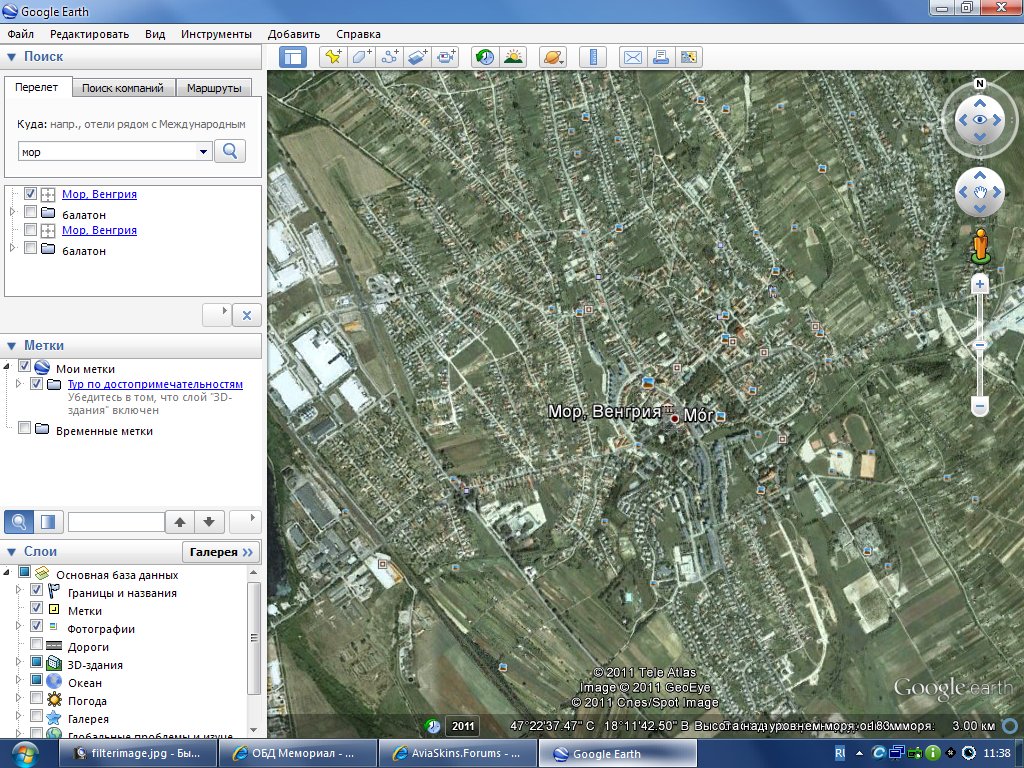The width and height of the screenshot is (1024, 768).
Task: Open Тур по достопримечательностям link
Action: pos(155,384)
